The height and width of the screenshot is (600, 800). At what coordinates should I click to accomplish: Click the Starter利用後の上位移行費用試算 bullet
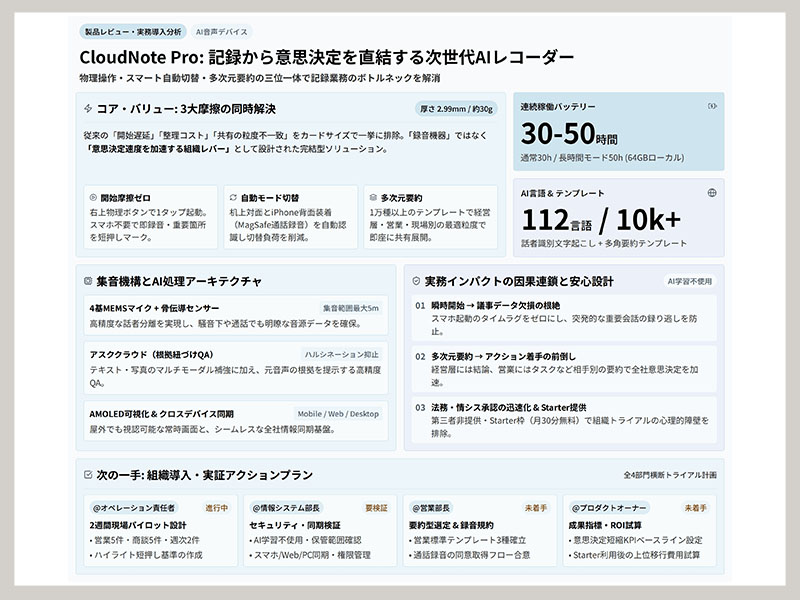(x=634, y=555)
